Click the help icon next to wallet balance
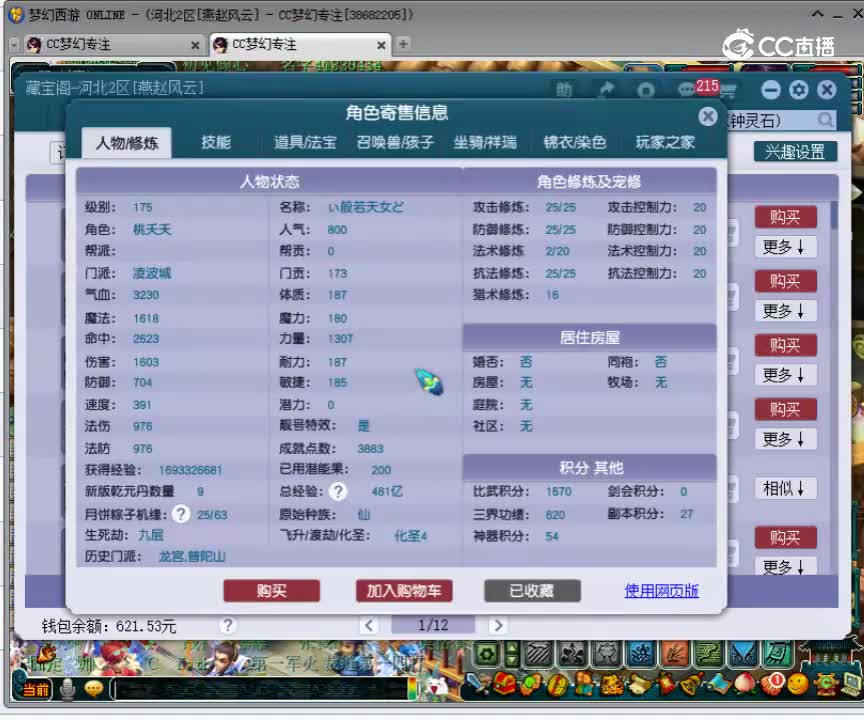This screenshot has height=720, width=864. (x=228, y=625)
